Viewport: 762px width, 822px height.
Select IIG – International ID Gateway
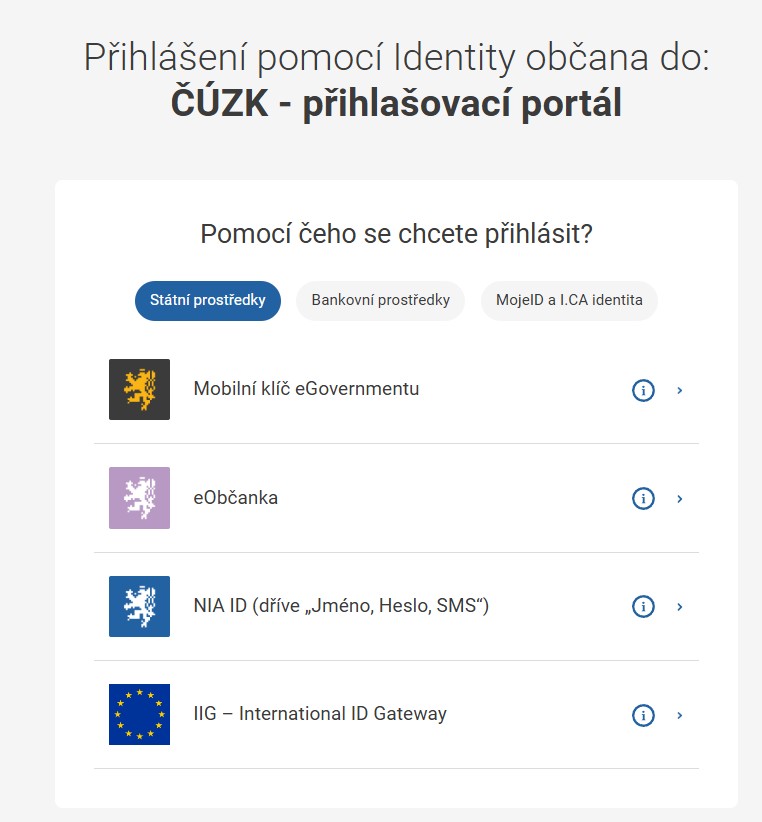320,714
